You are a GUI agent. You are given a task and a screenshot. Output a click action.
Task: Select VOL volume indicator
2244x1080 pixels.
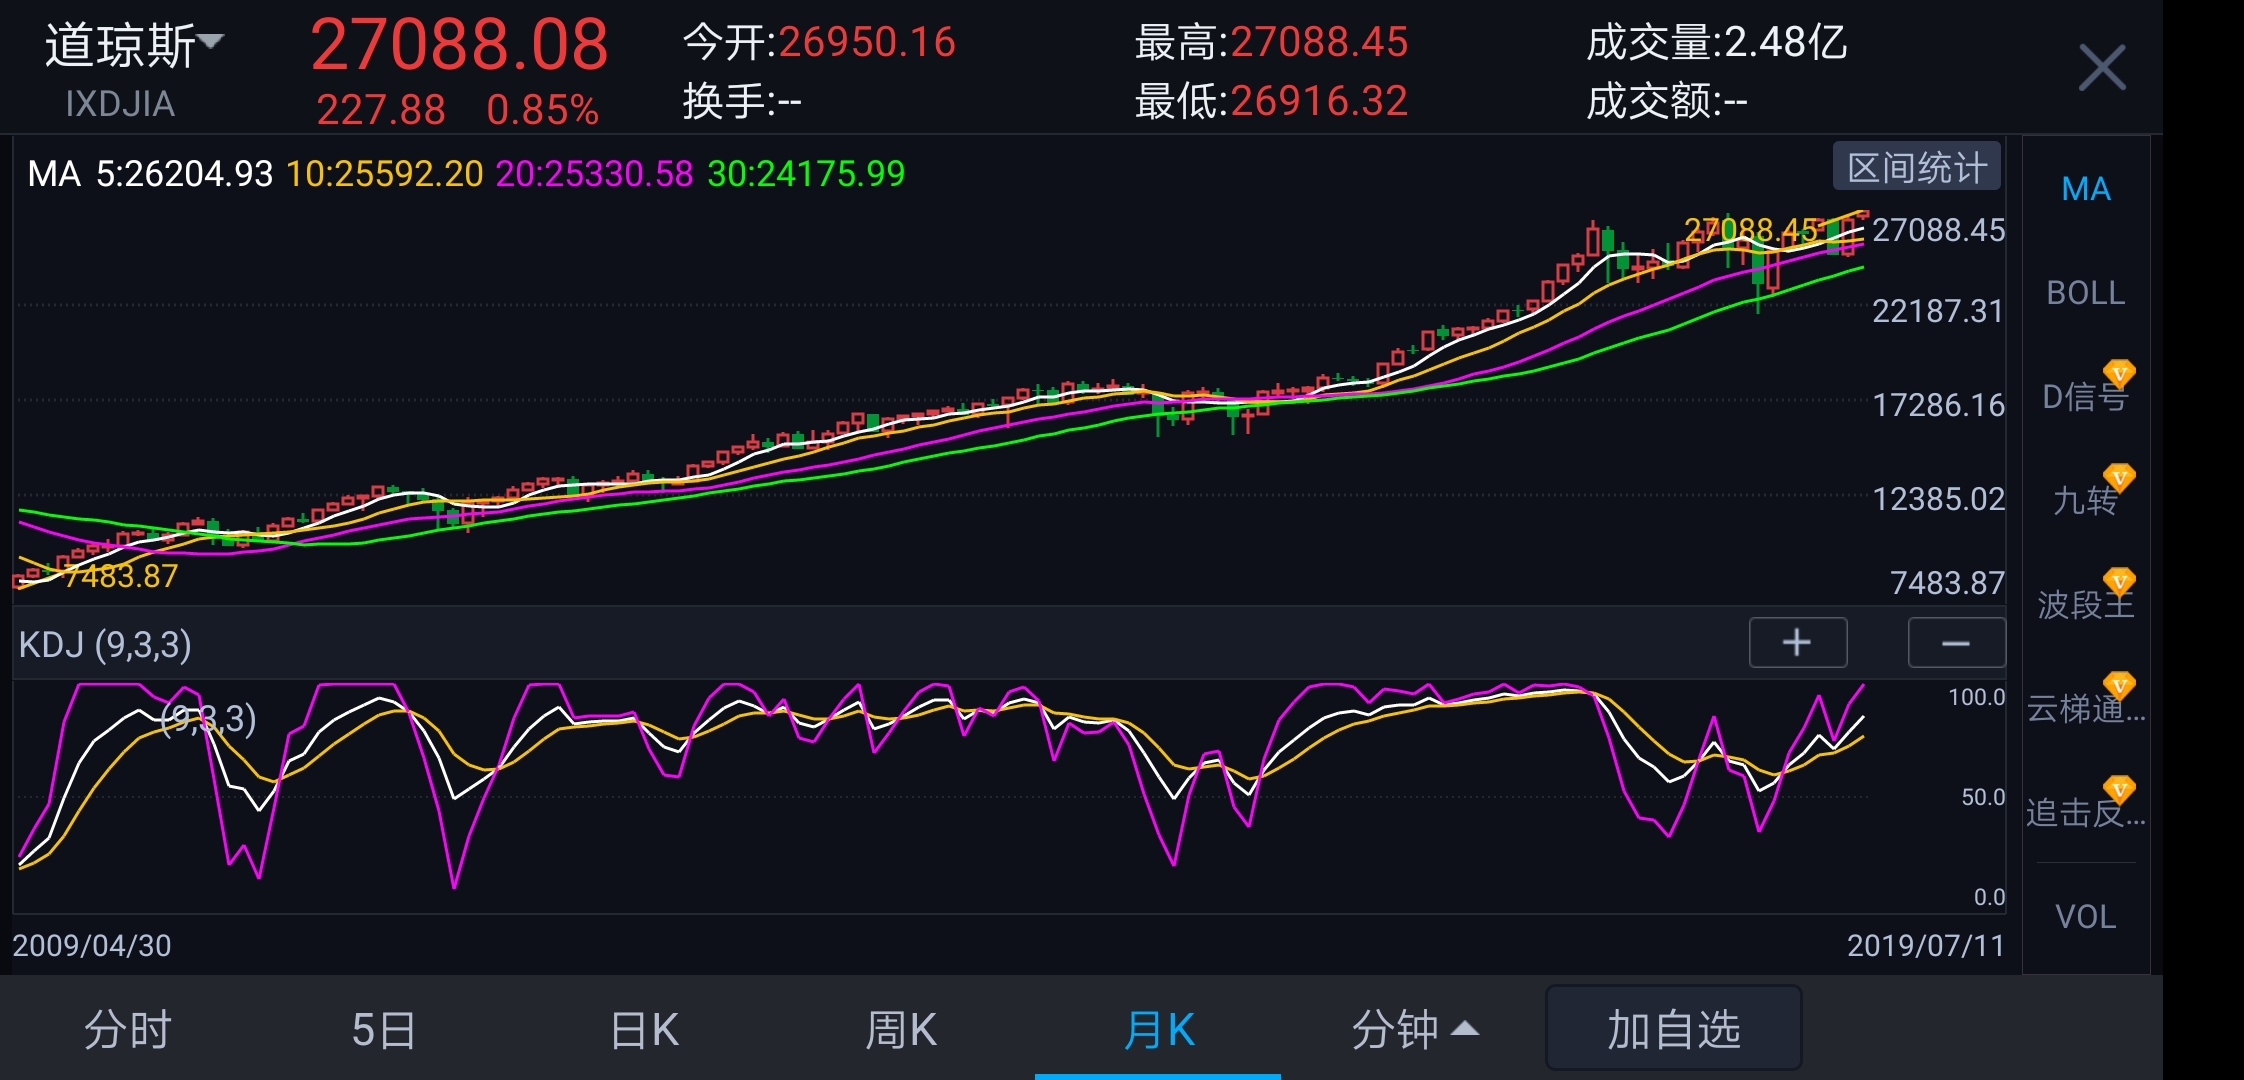tap(2086, 916)
